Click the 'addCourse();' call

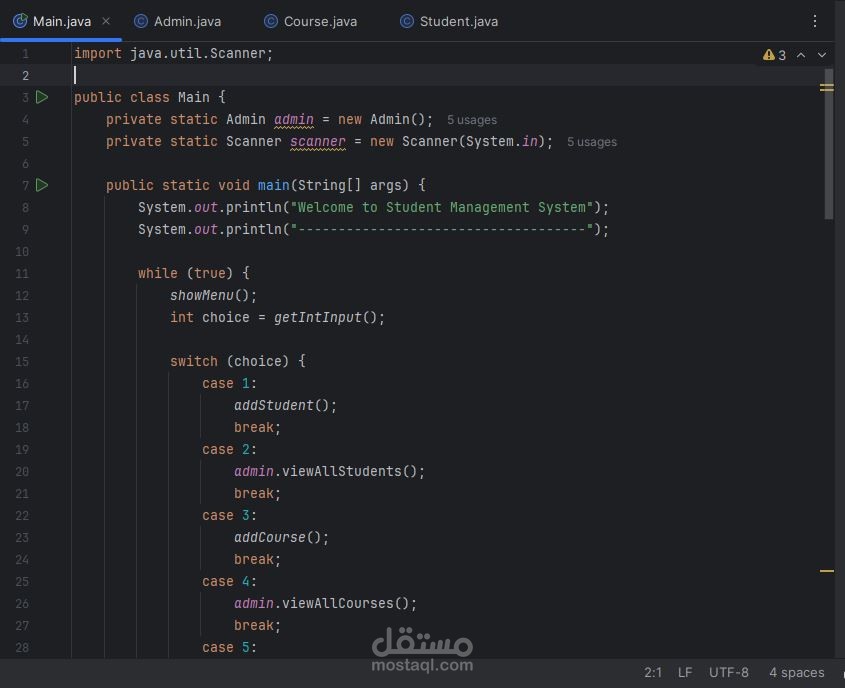[281, 537]
